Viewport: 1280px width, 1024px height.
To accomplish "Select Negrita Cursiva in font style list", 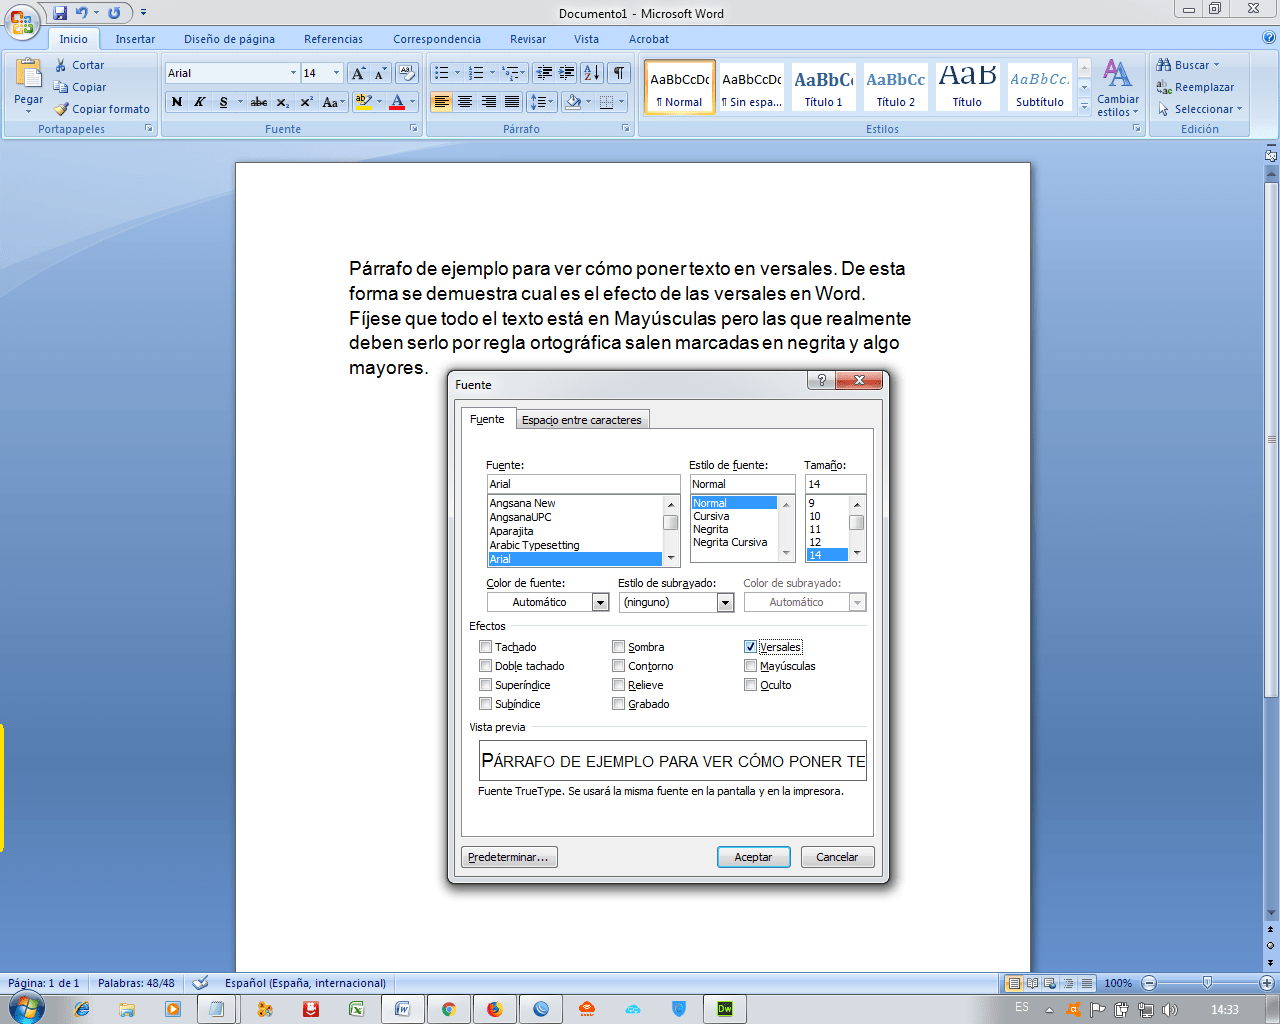I will 730,542.
